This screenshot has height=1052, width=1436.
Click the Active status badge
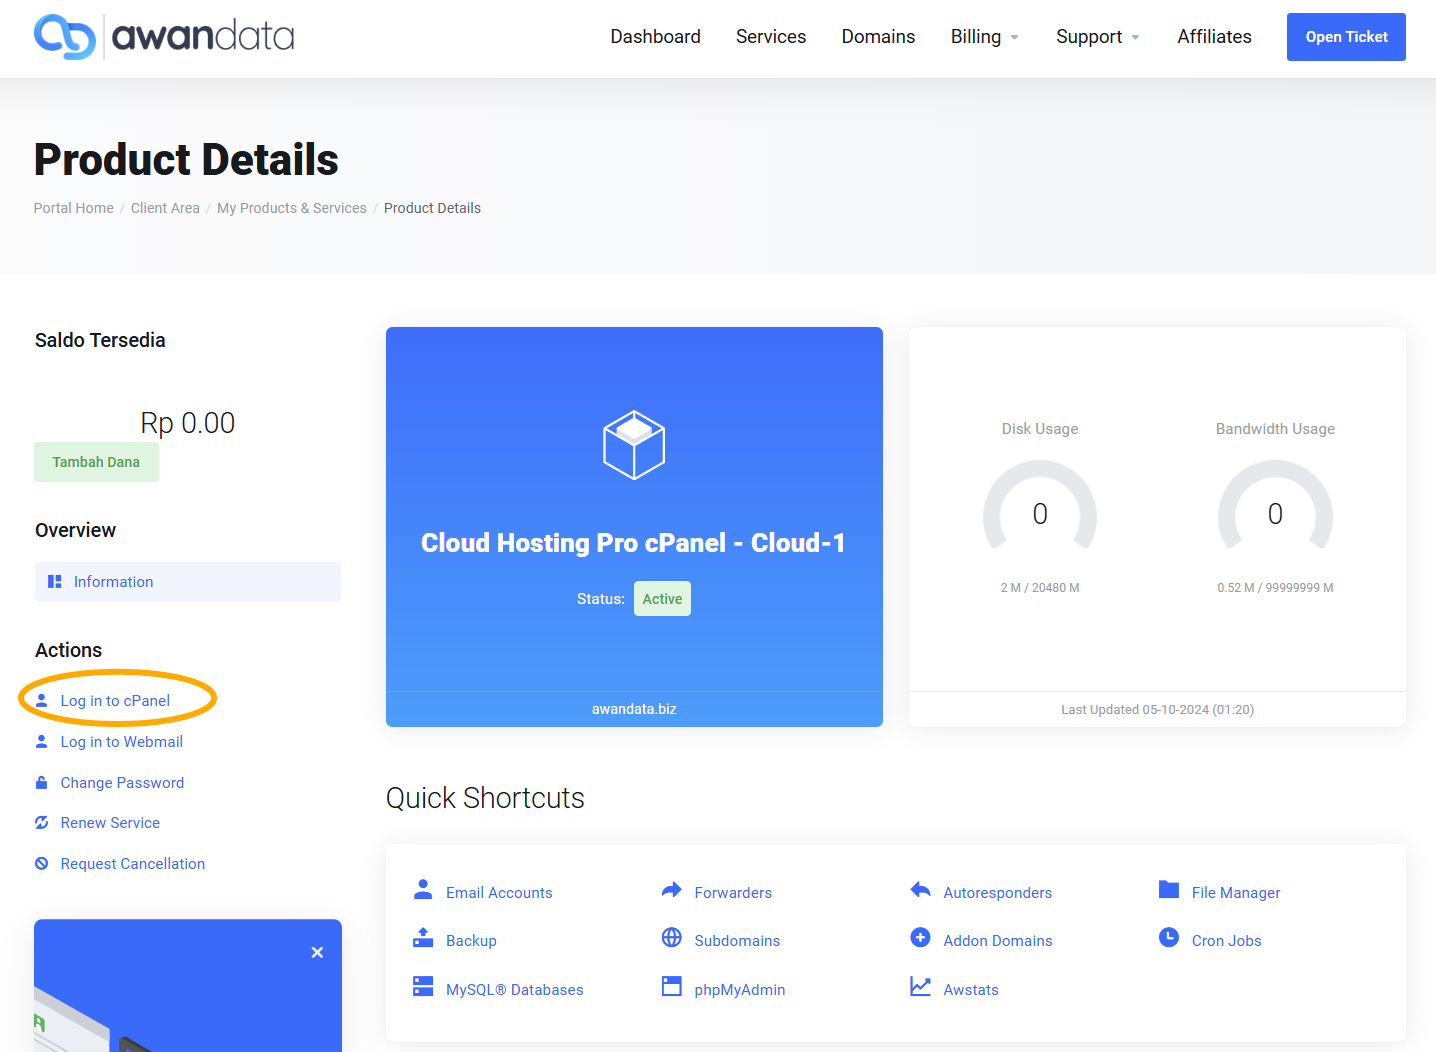click(x=662, y=599)
